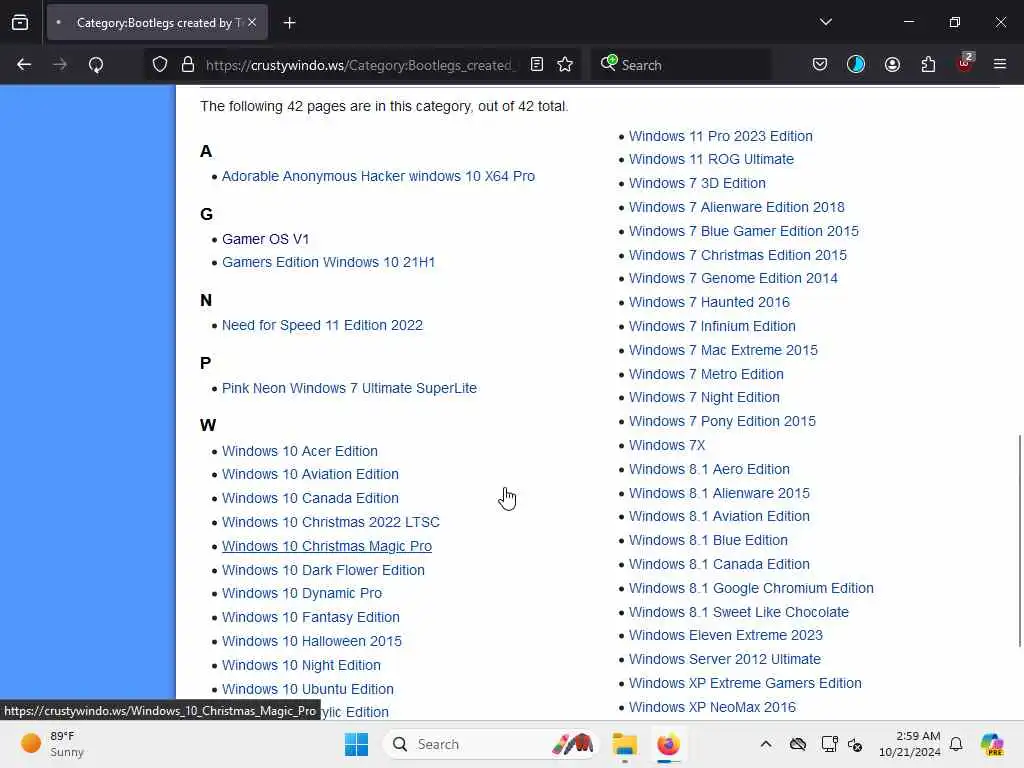Open Gamer OS V1 link

[265, 239]
